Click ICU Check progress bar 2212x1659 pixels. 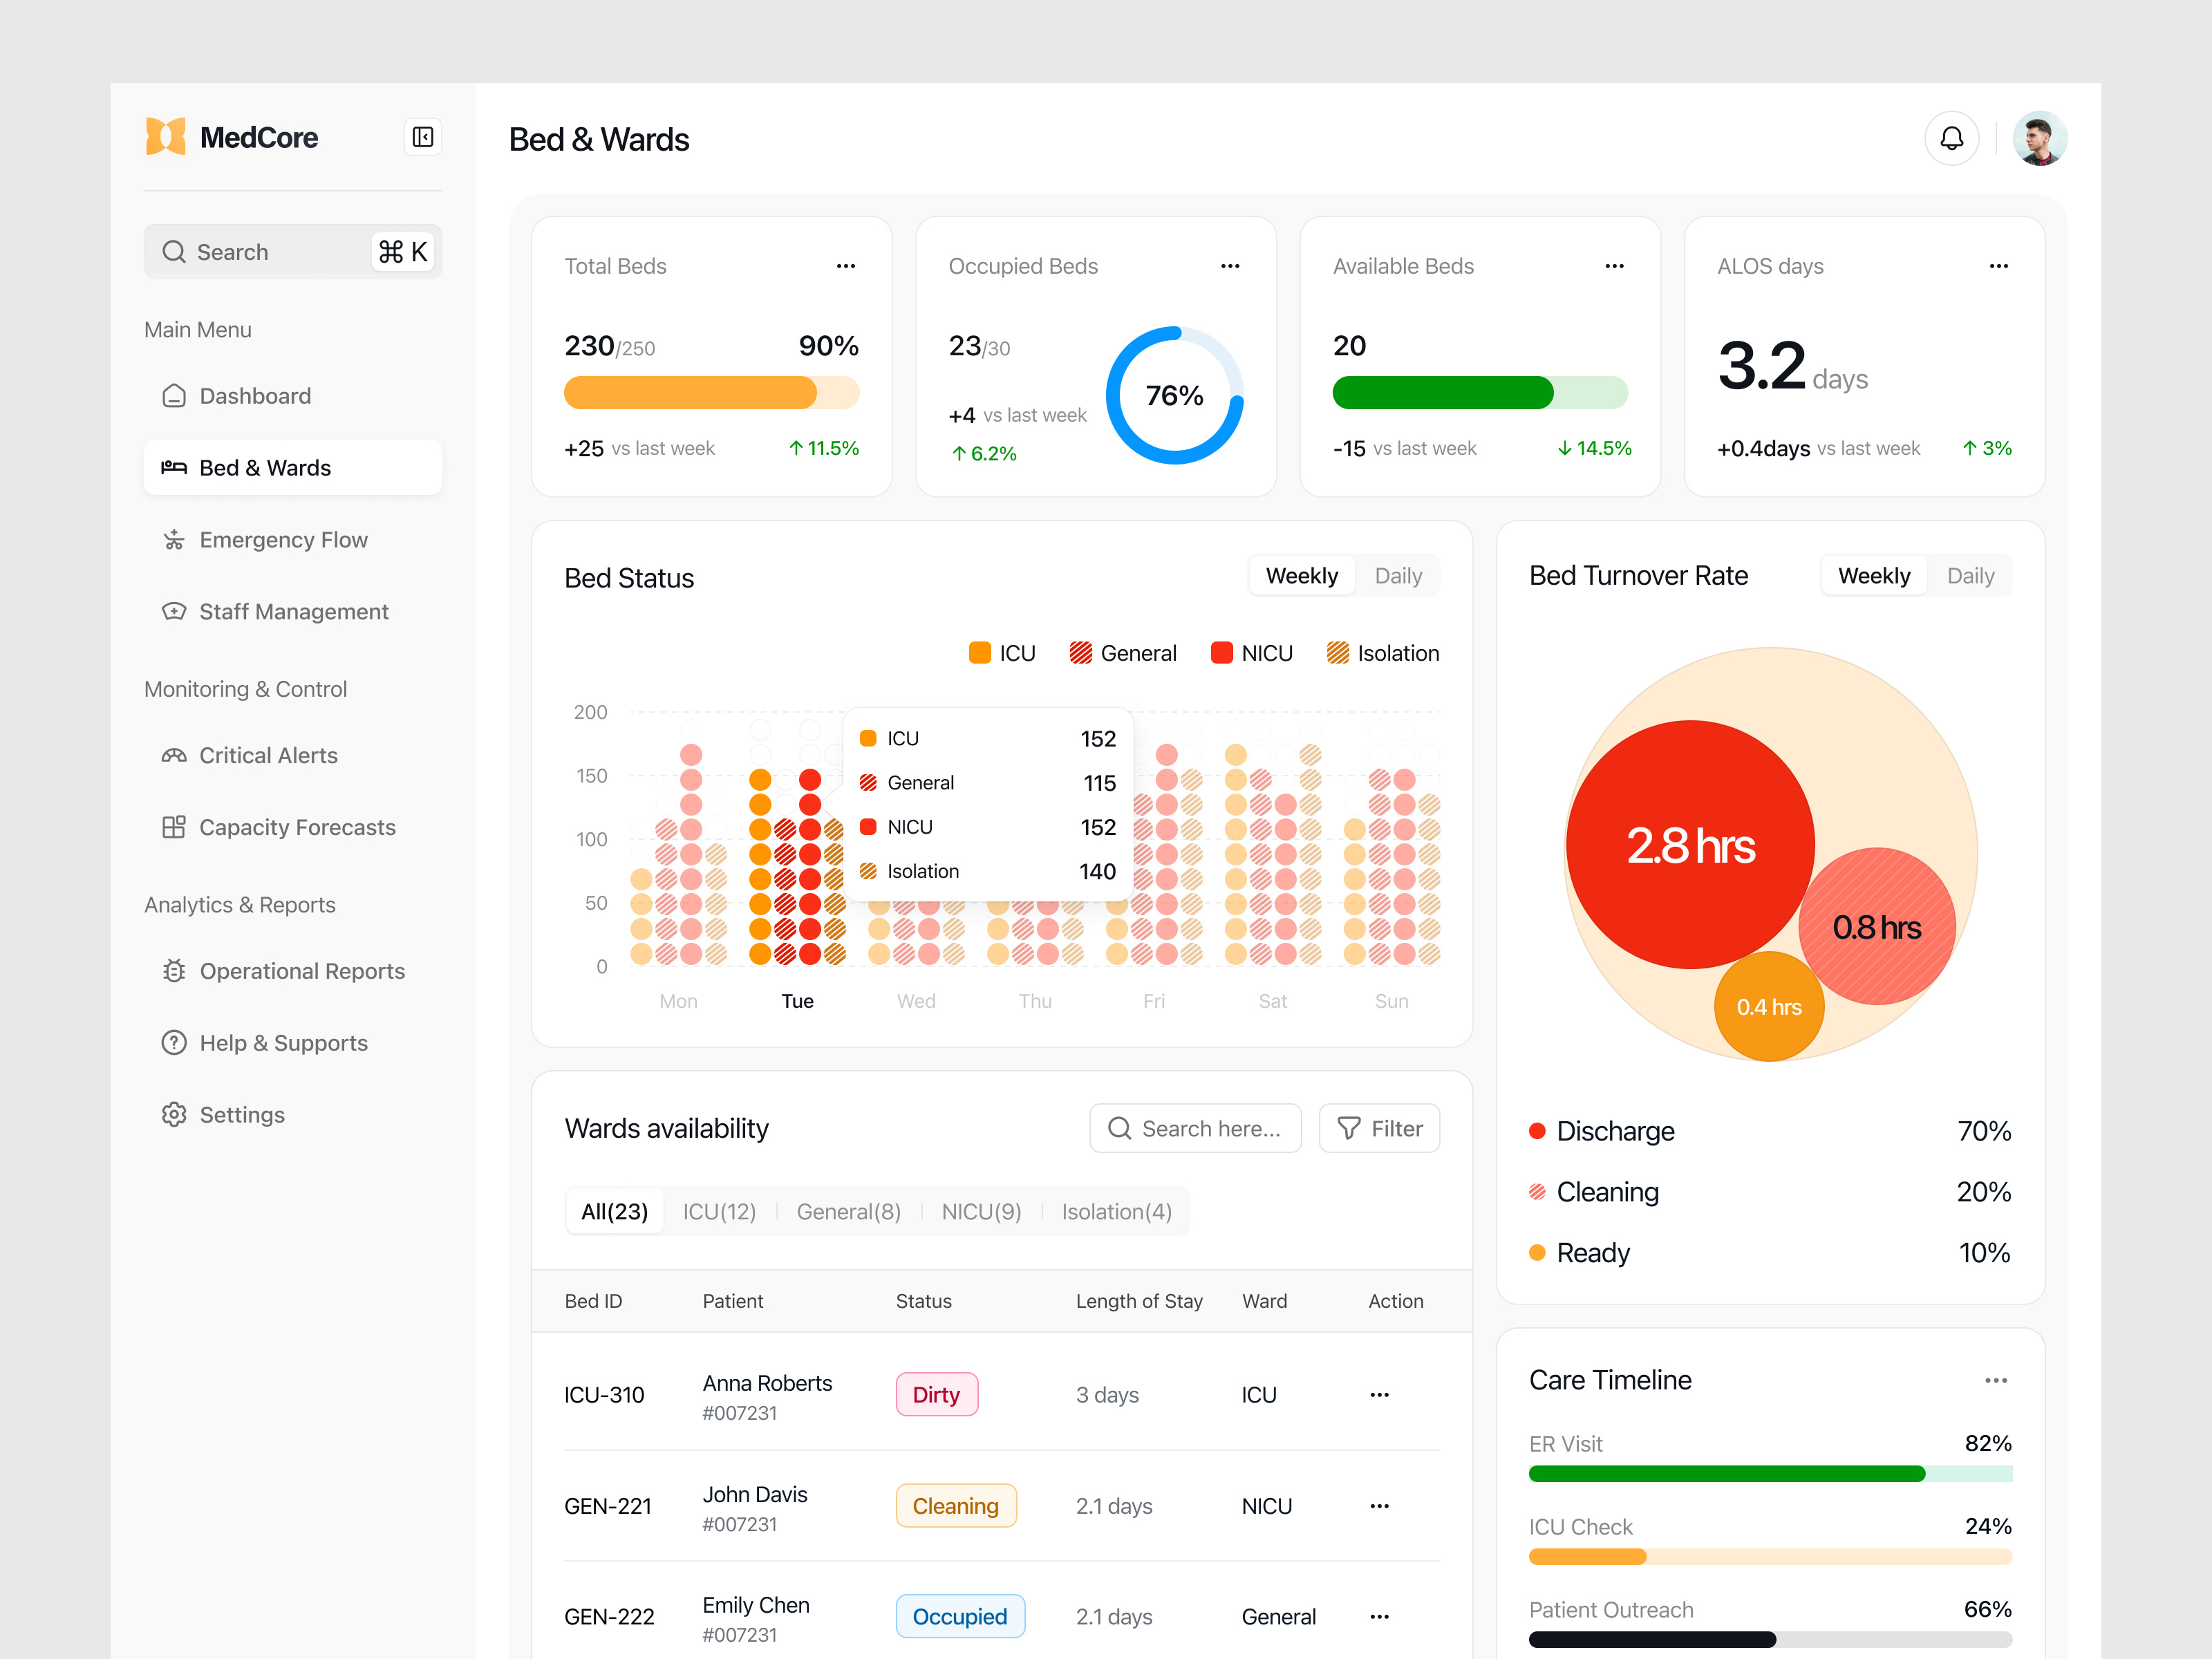(x=1770, y=1557)
